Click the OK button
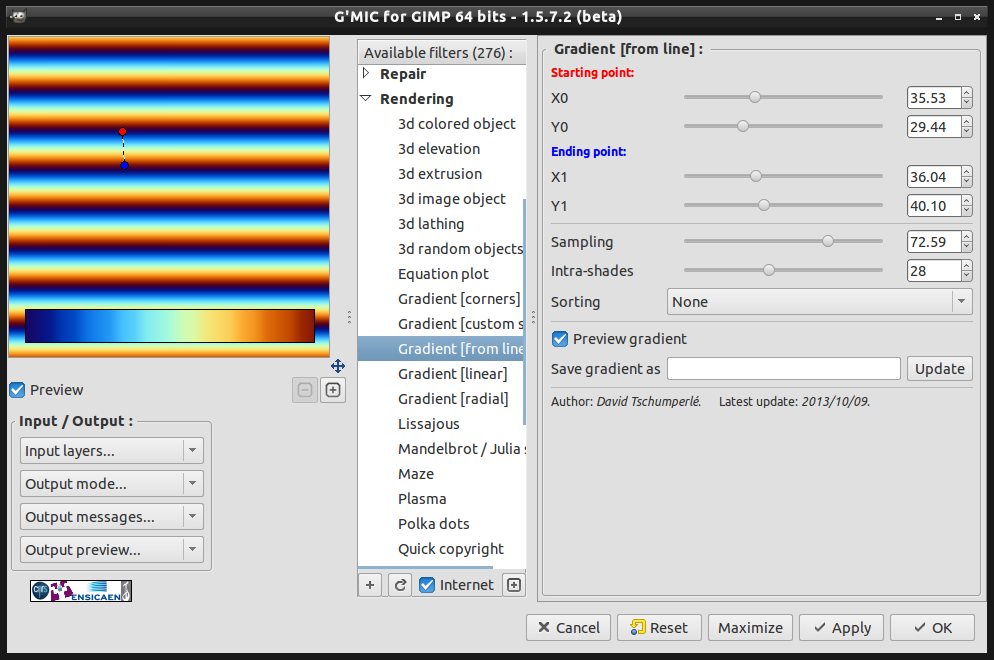 point(933,628)
